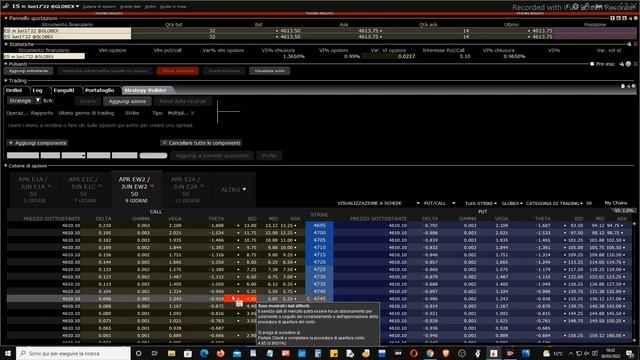Click the link icon beside ES contract title
Screen dimensions: 640x360
(x=5, y=6)
